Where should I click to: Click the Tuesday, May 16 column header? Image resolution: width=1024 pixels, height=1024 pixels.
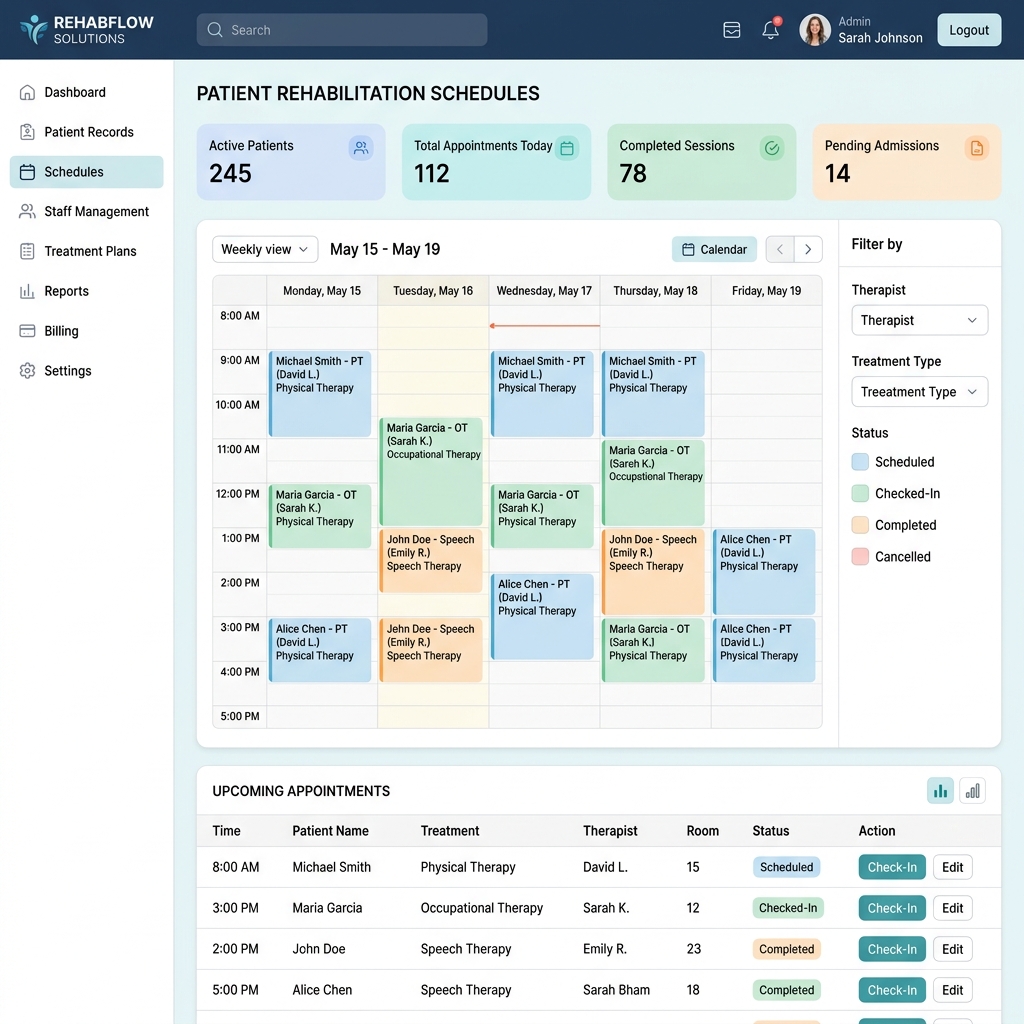pos(433,291)
